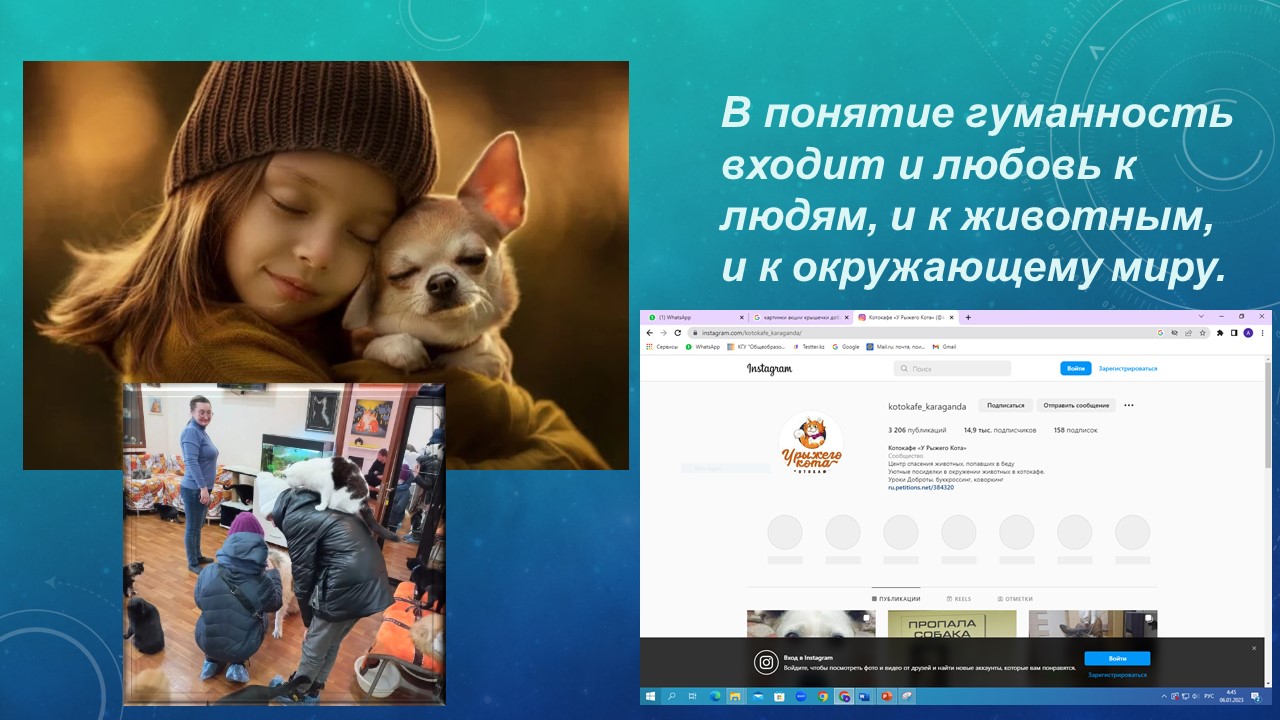This screenshot has height=720, width=1280.
Task: Select the REELS profile tab
Action: 958,599
